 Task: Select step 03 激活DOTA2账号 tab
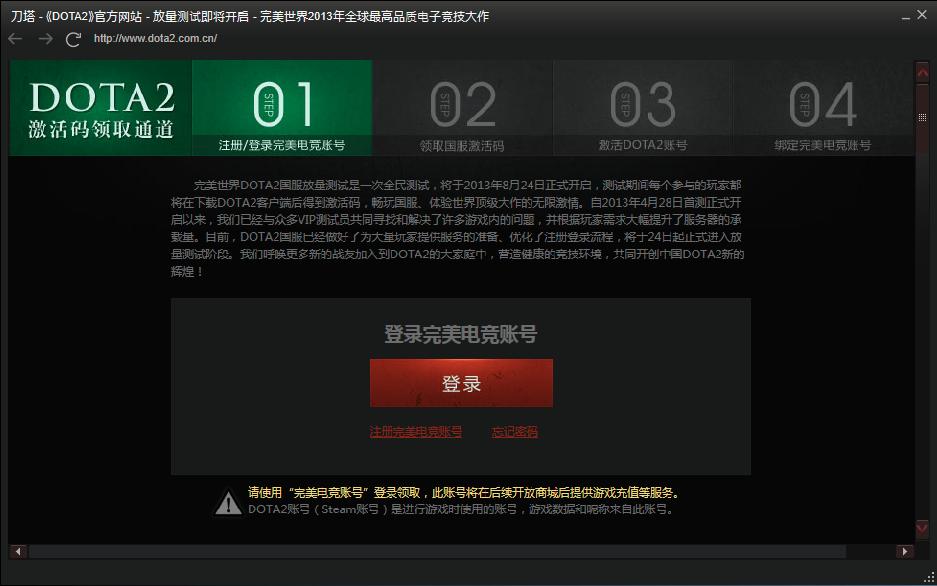tap(643, 108)
